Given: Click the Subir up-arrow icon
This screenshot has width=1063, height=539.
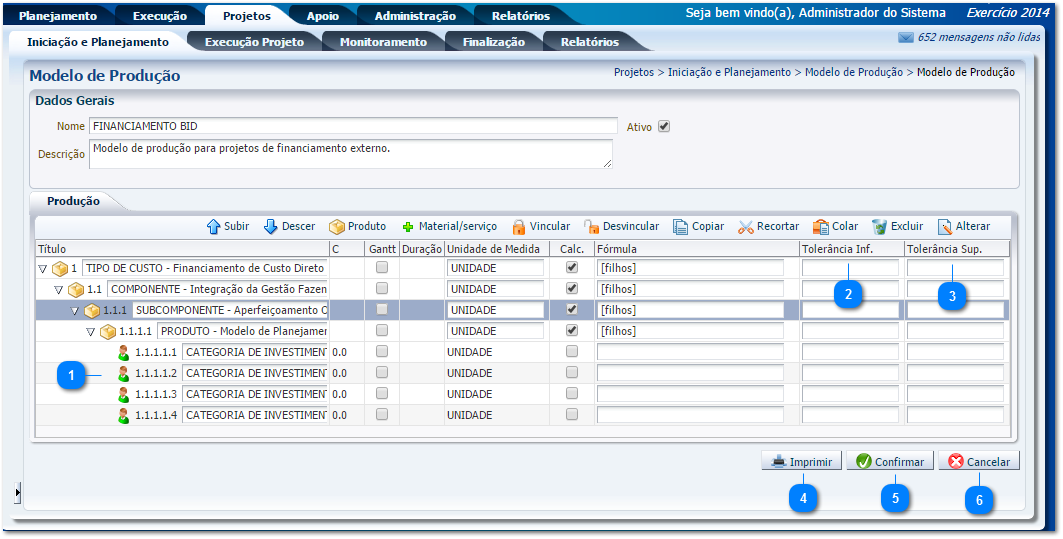Looking at the screenshot, I should click(x=213, y=227).
